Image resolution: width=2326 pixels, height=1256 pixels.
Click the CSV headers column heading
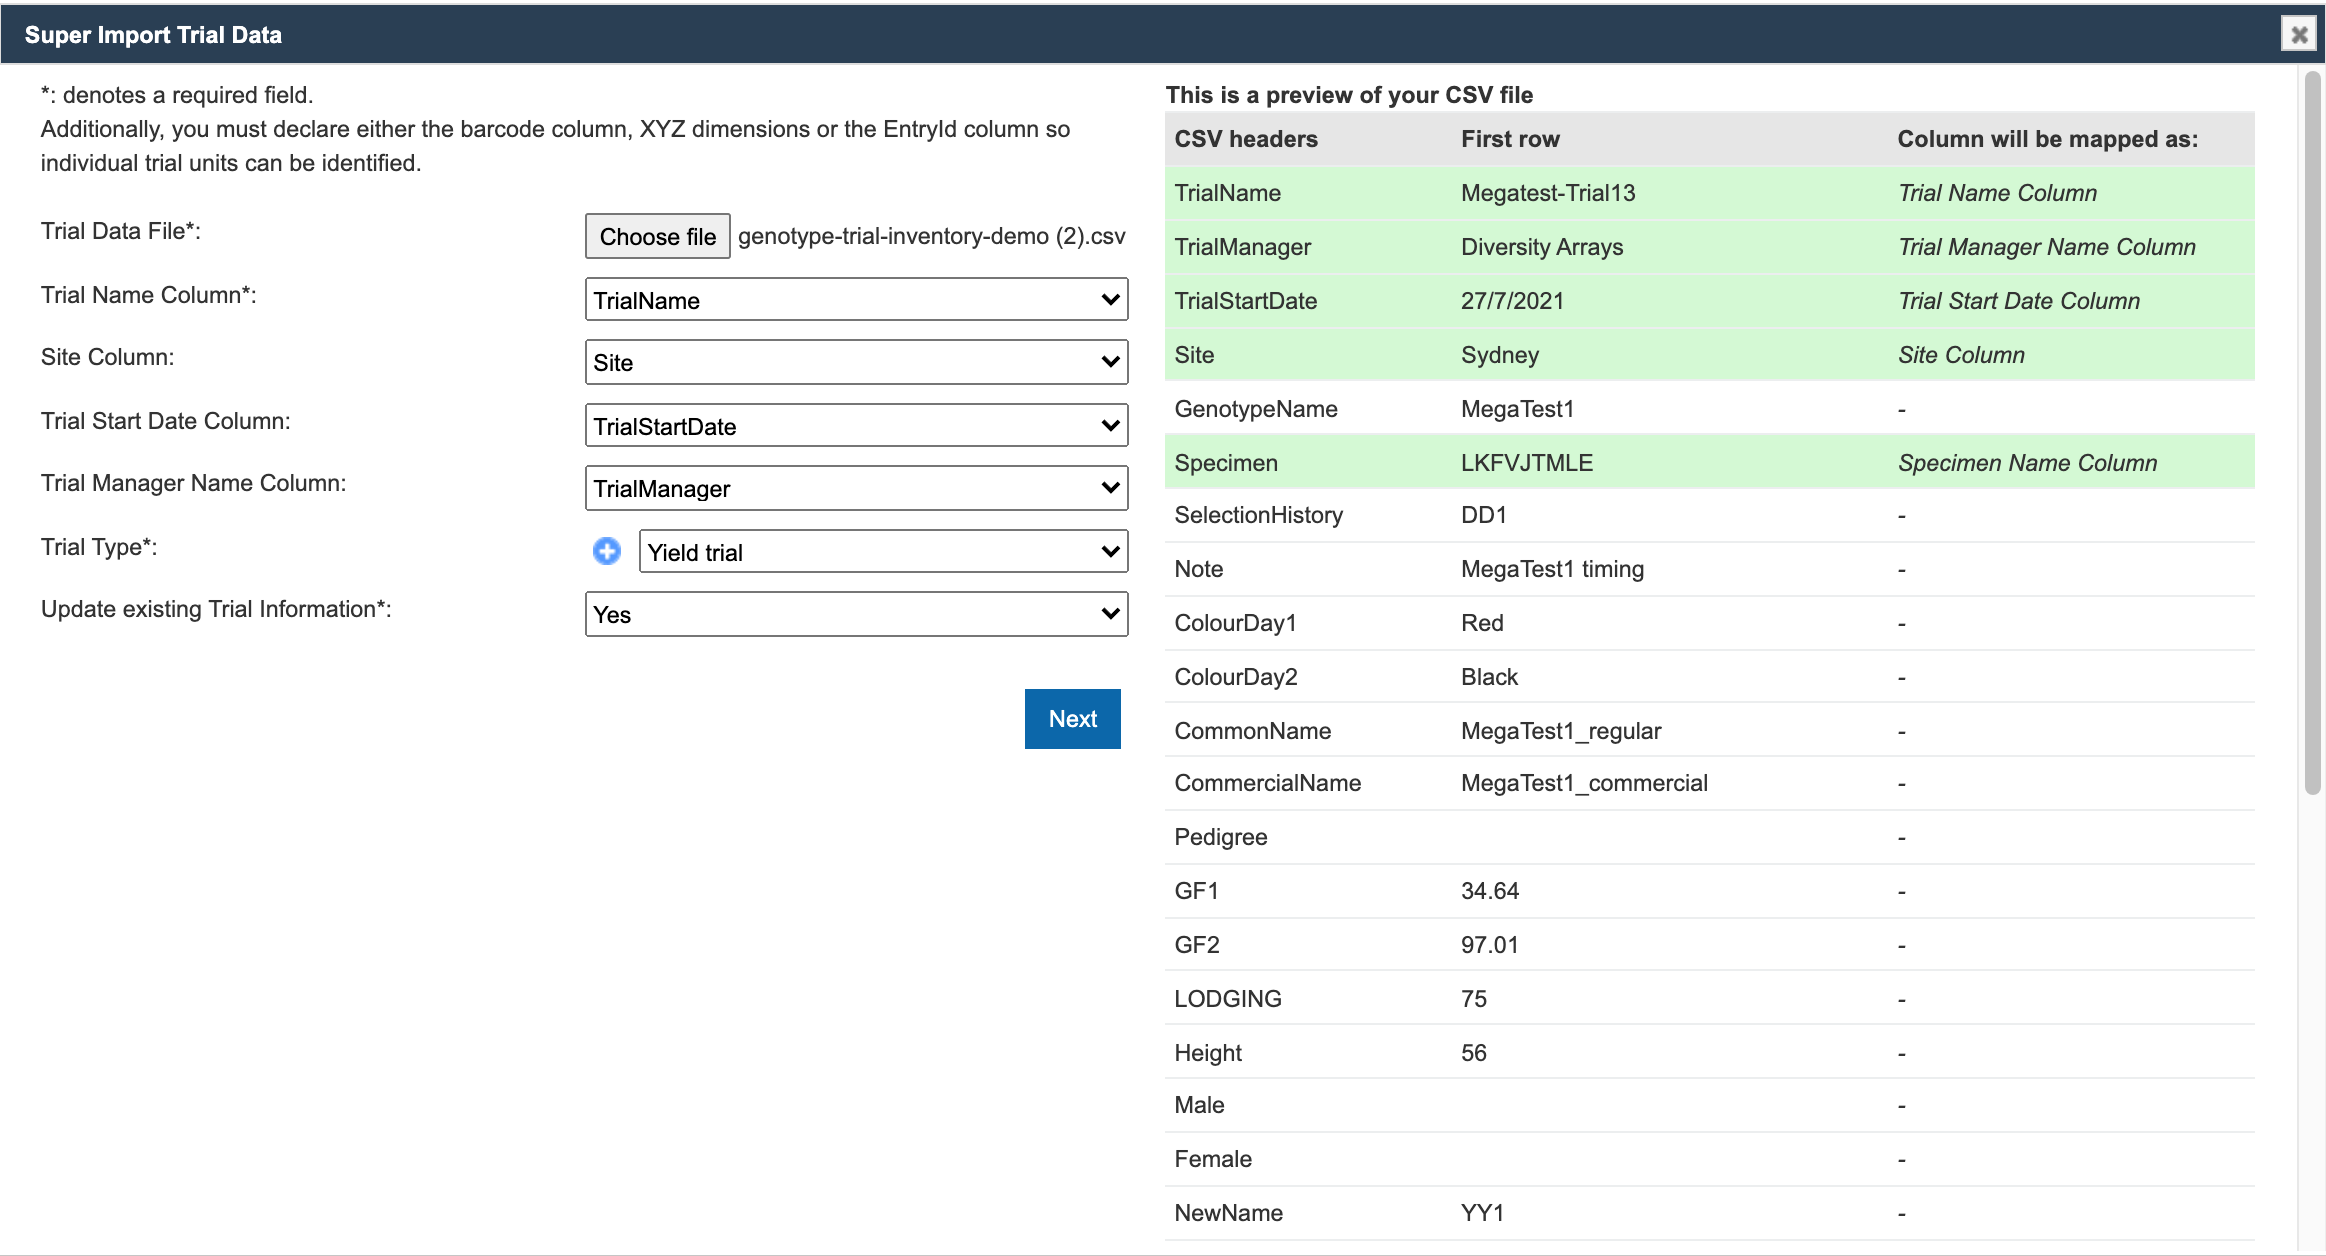(x=1244, y=139)
